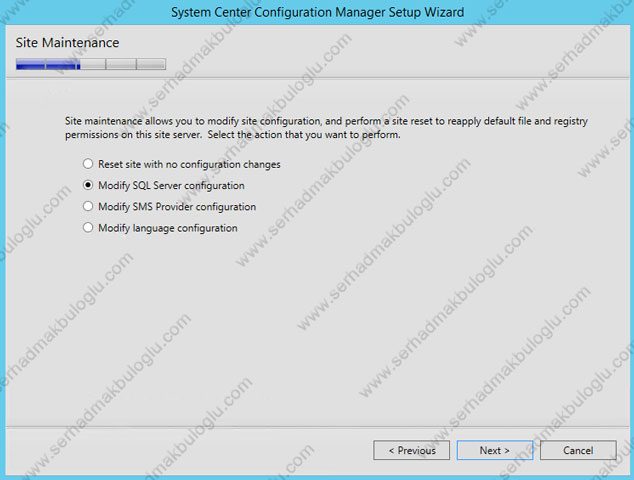The width and height of the screenshot is (634, 480).
Task: Click the Site Maintenance page heading
Action: 68,44
